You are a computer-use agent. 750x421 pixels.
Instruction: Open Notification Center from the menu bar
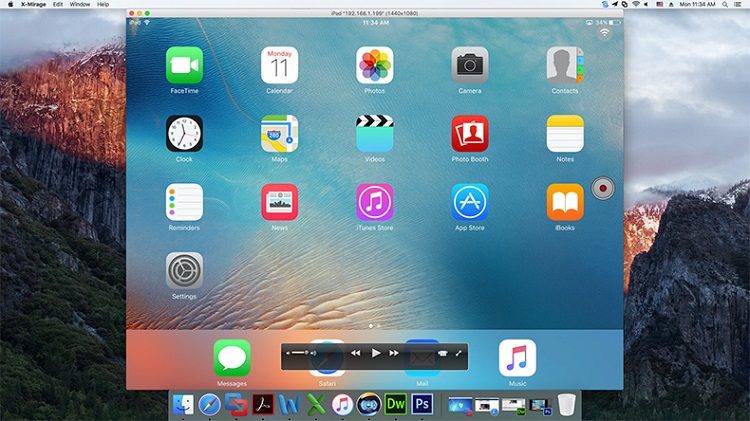(738, 4)
